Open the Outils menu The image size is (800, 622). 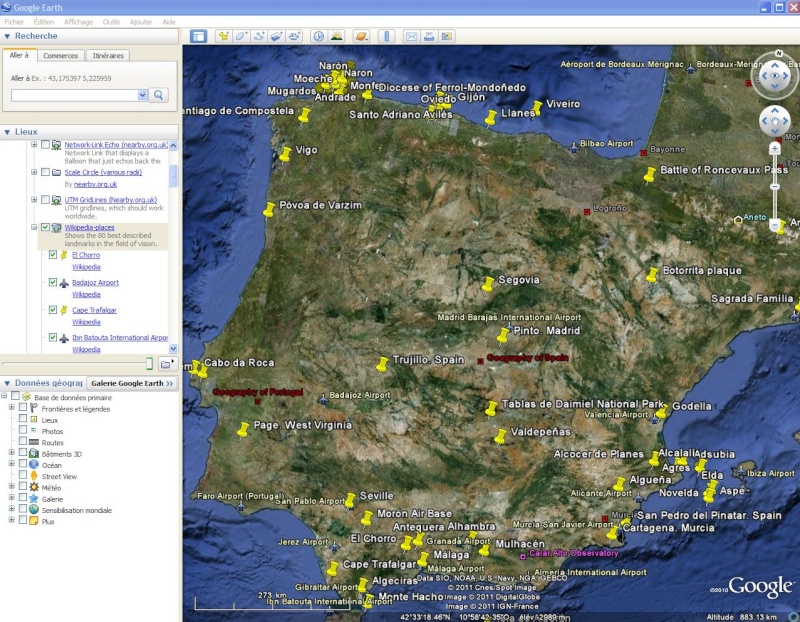[111, 22]
